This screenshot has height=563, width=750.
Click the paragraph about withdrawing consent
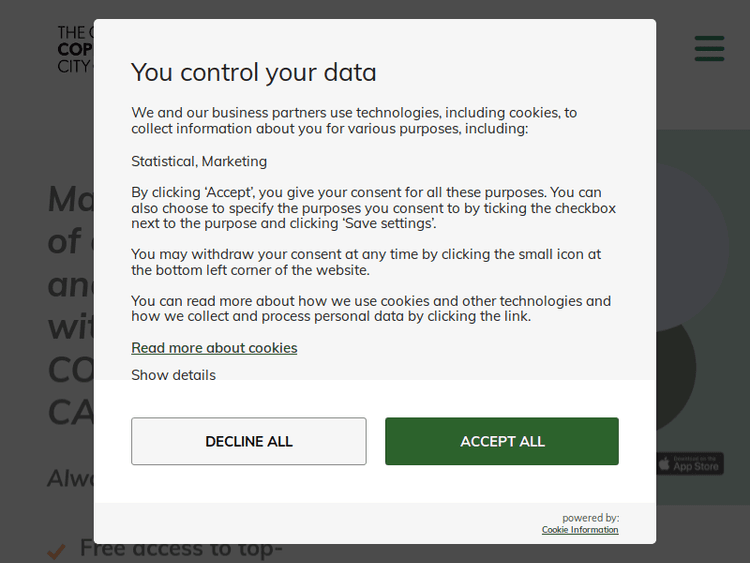366,262
